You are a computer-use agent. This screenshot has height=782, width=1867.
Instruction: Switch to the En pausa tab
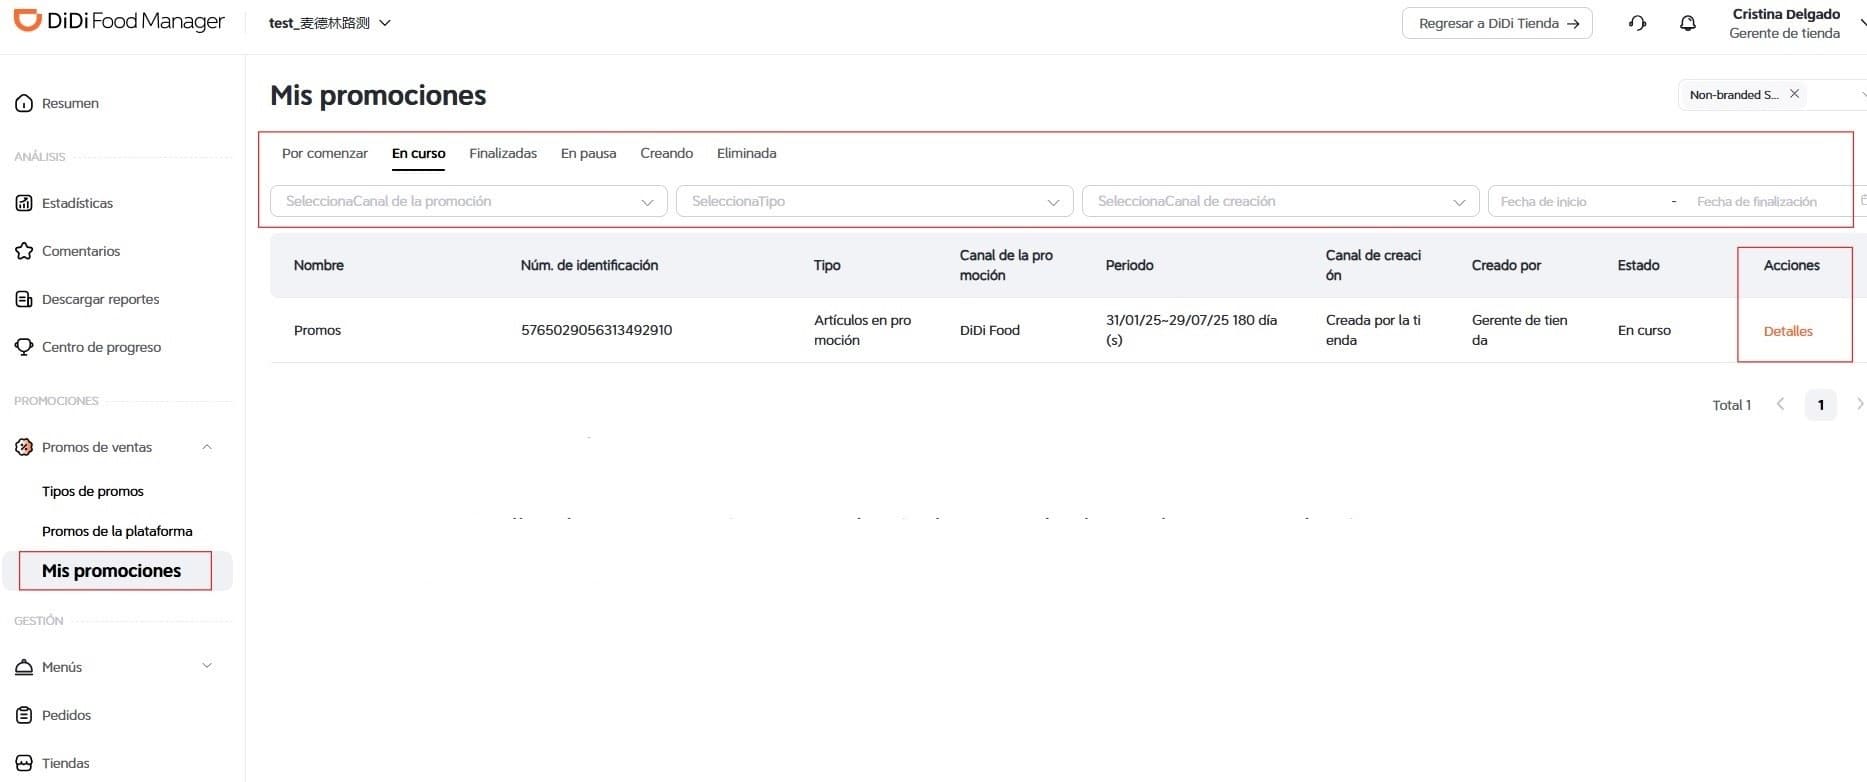click(x=588, y=153)
